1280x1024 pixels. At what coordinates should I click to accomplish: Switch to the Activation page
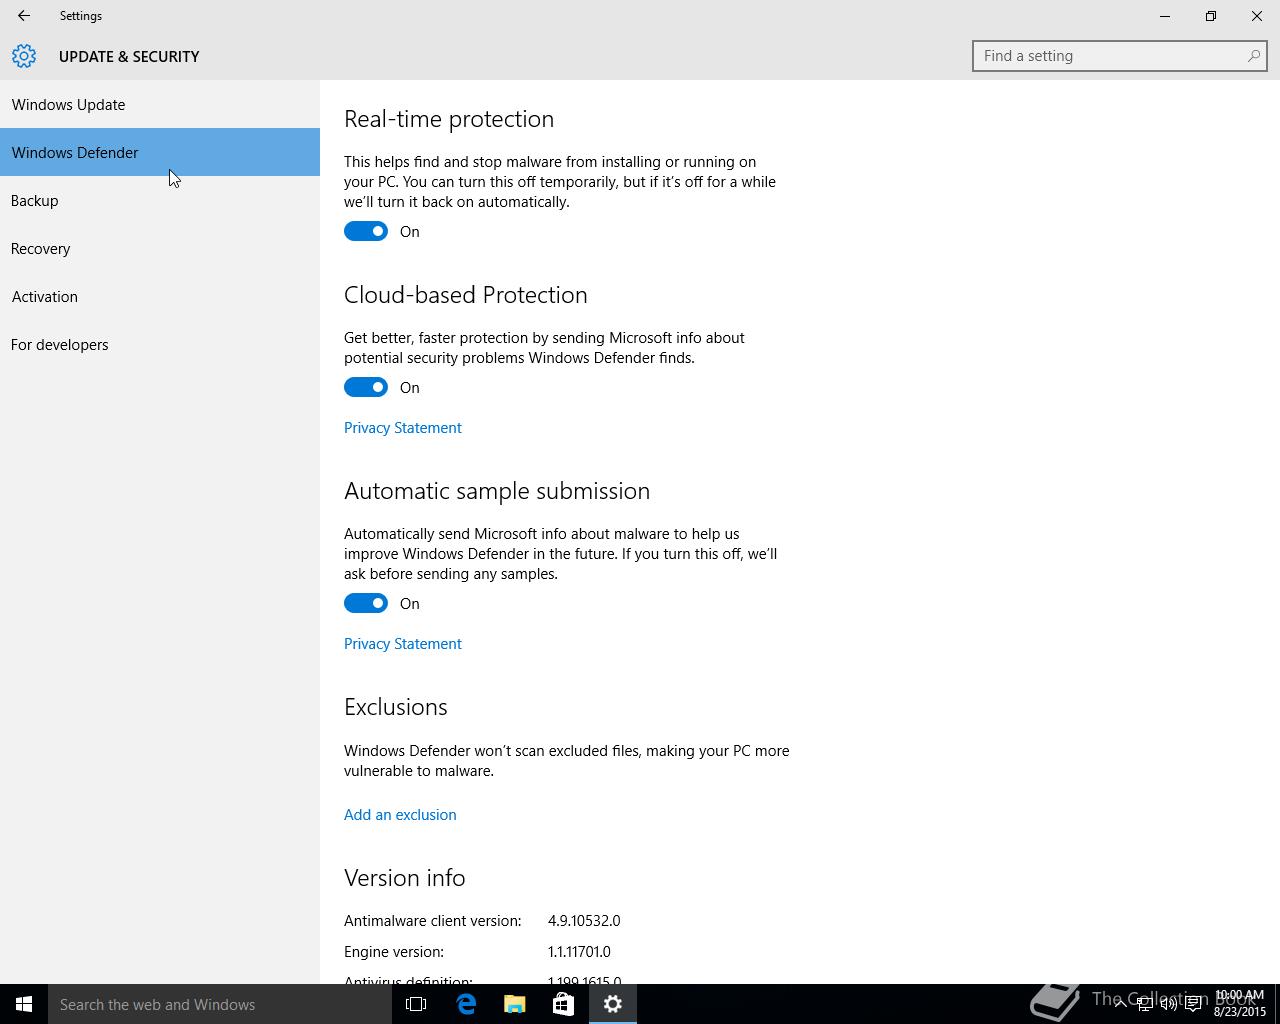[x=160, y=296]
